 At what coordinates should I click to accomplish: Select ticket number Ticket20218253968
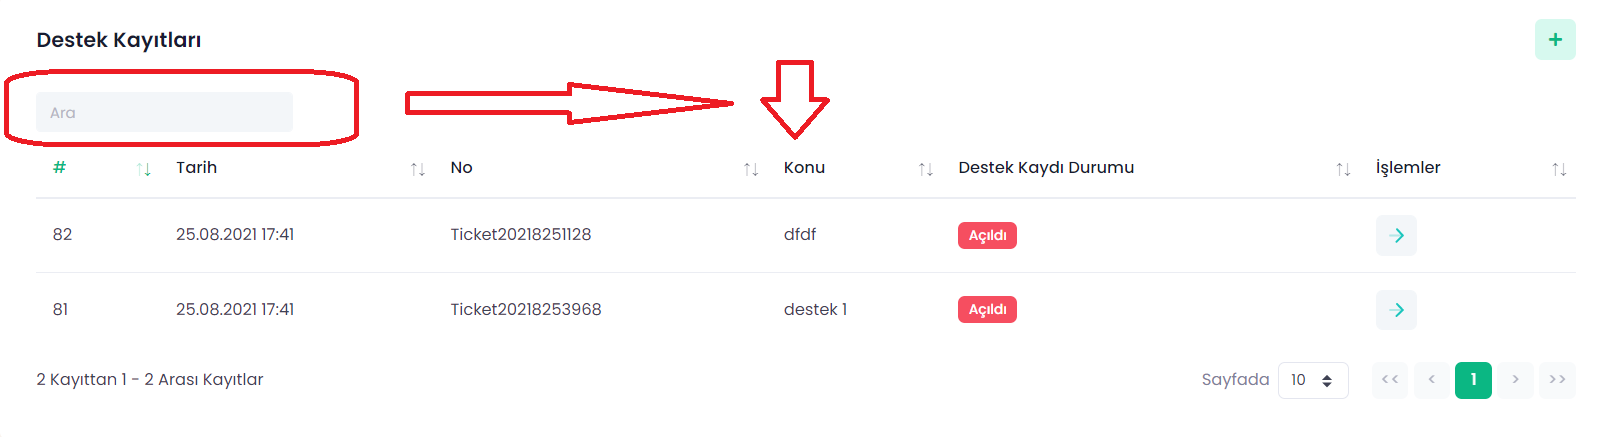[x=525, y=310]
